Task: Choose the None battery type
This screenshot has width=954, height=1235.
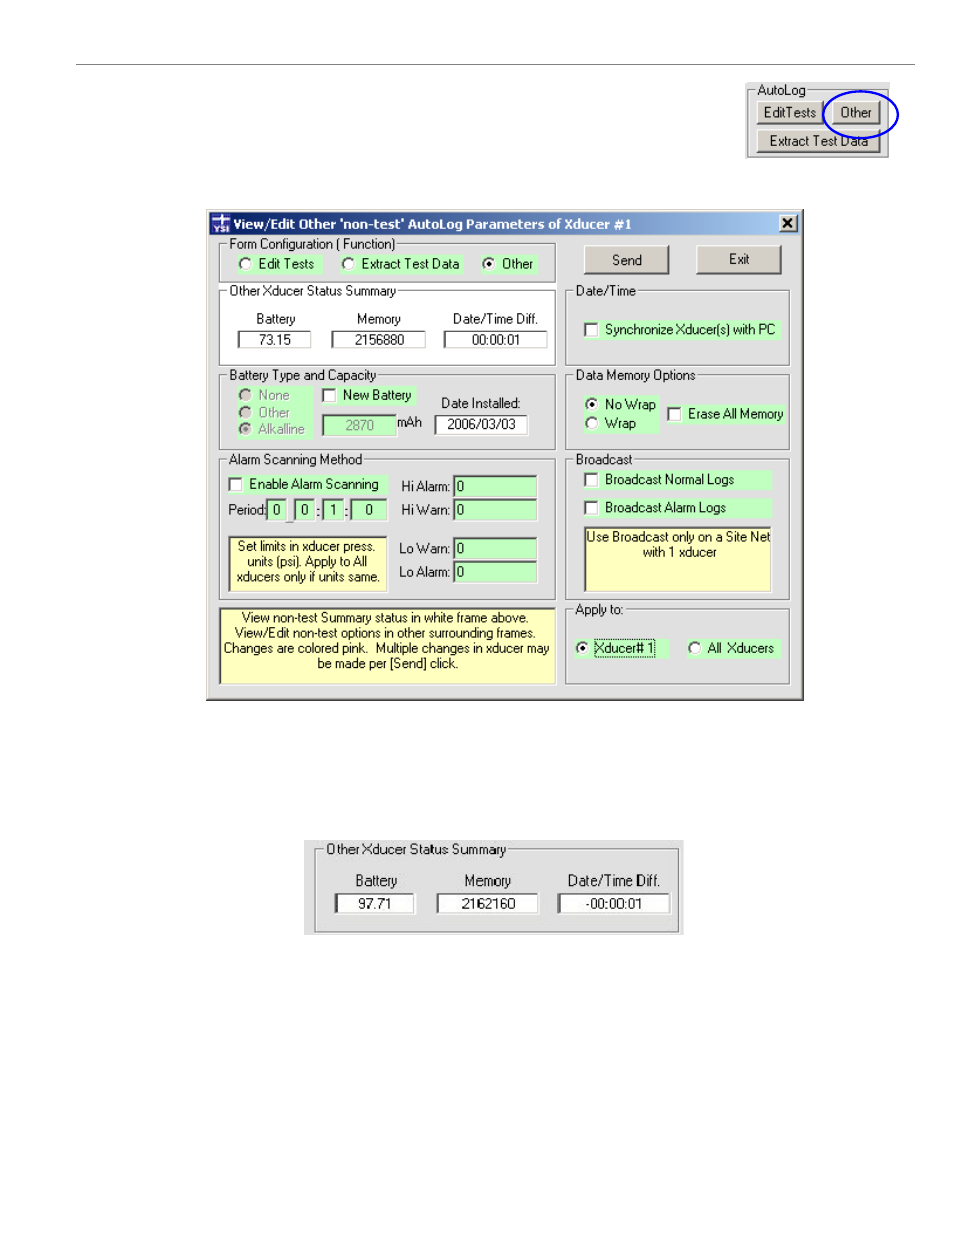Action: [245, 395]
